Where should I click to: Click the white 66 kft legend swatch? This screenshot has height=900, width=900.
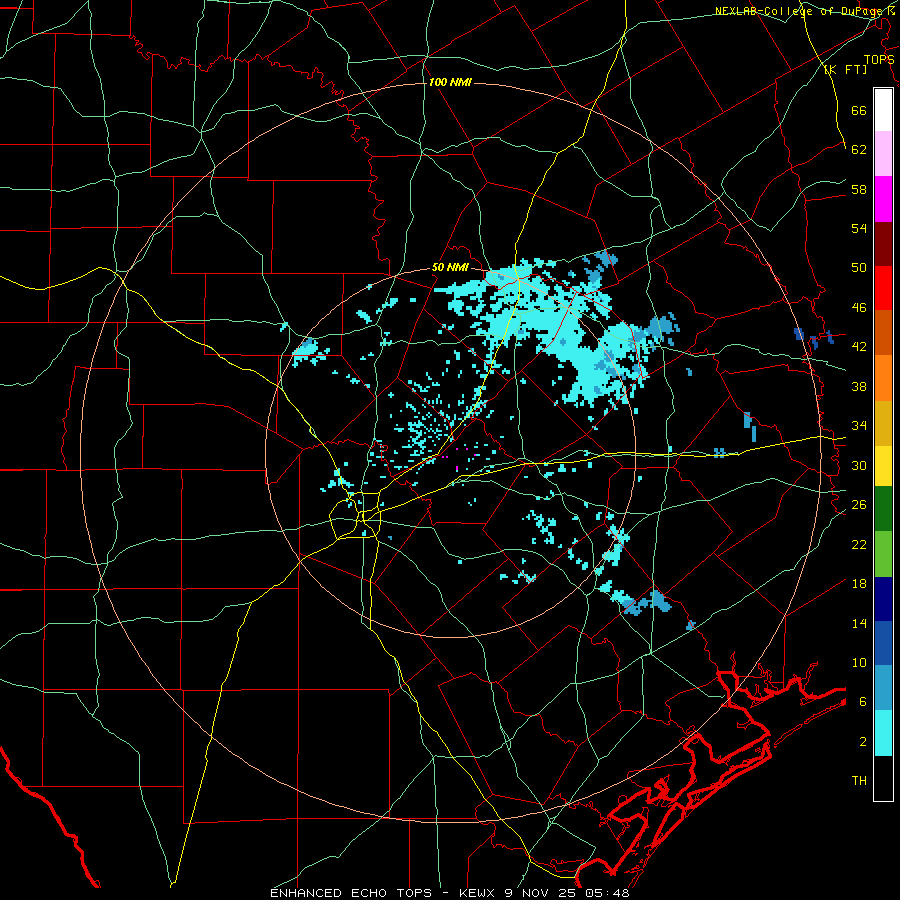883,110
